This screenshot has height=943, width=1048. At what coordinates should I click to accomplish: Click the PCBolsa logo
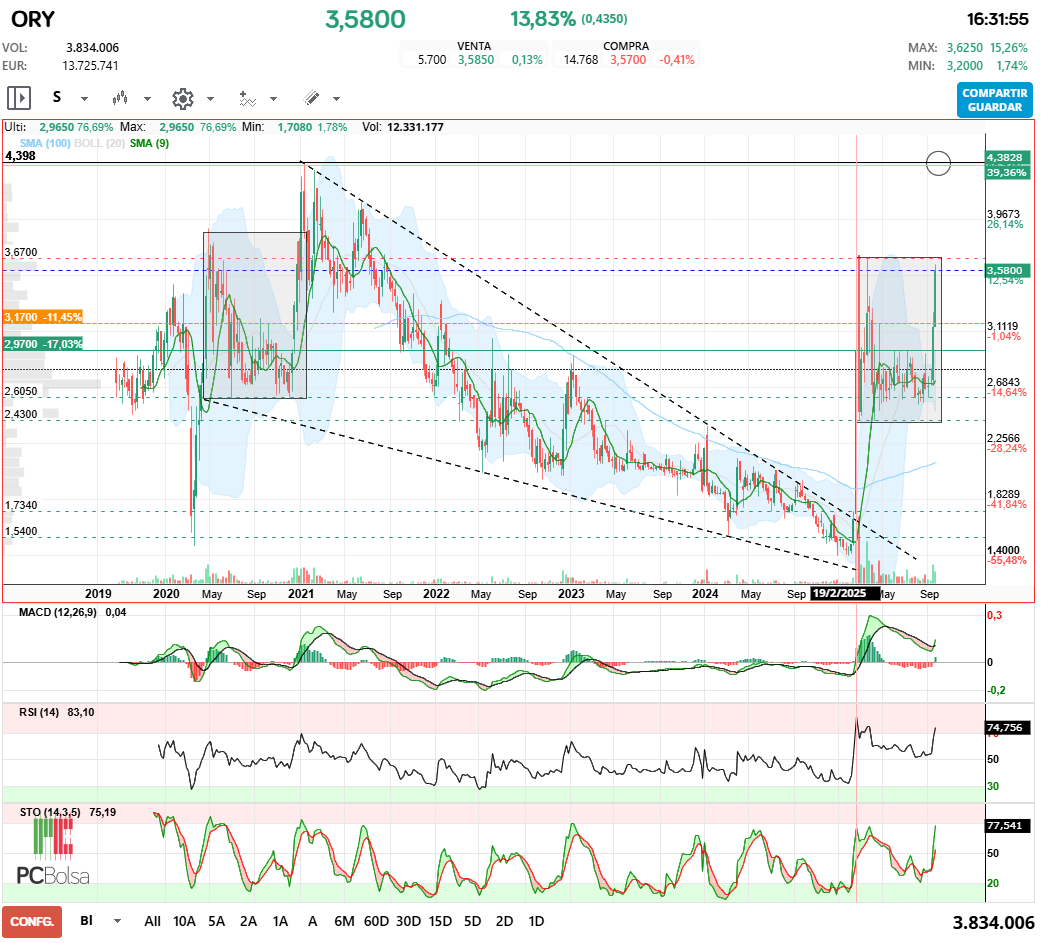[x=52, y=852]
